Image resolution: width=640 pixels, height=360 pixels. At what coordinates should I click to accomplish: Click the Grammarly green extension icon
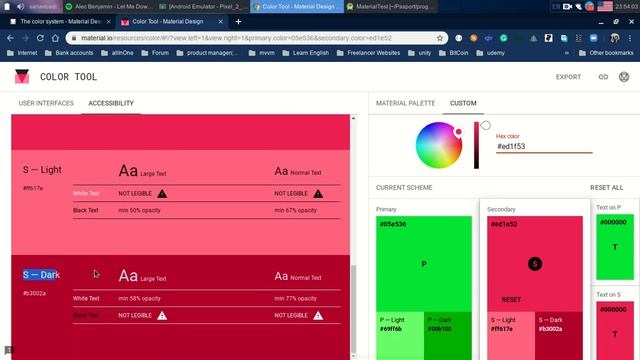[504, 38]
